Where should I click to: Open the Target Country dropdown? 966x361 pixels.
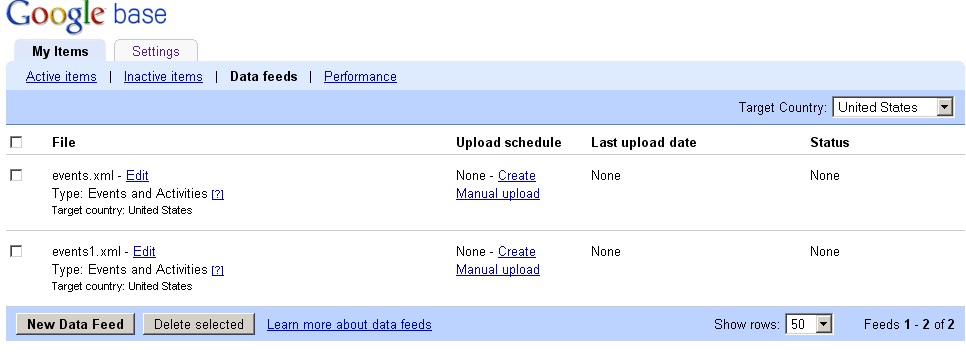(893, 107)
